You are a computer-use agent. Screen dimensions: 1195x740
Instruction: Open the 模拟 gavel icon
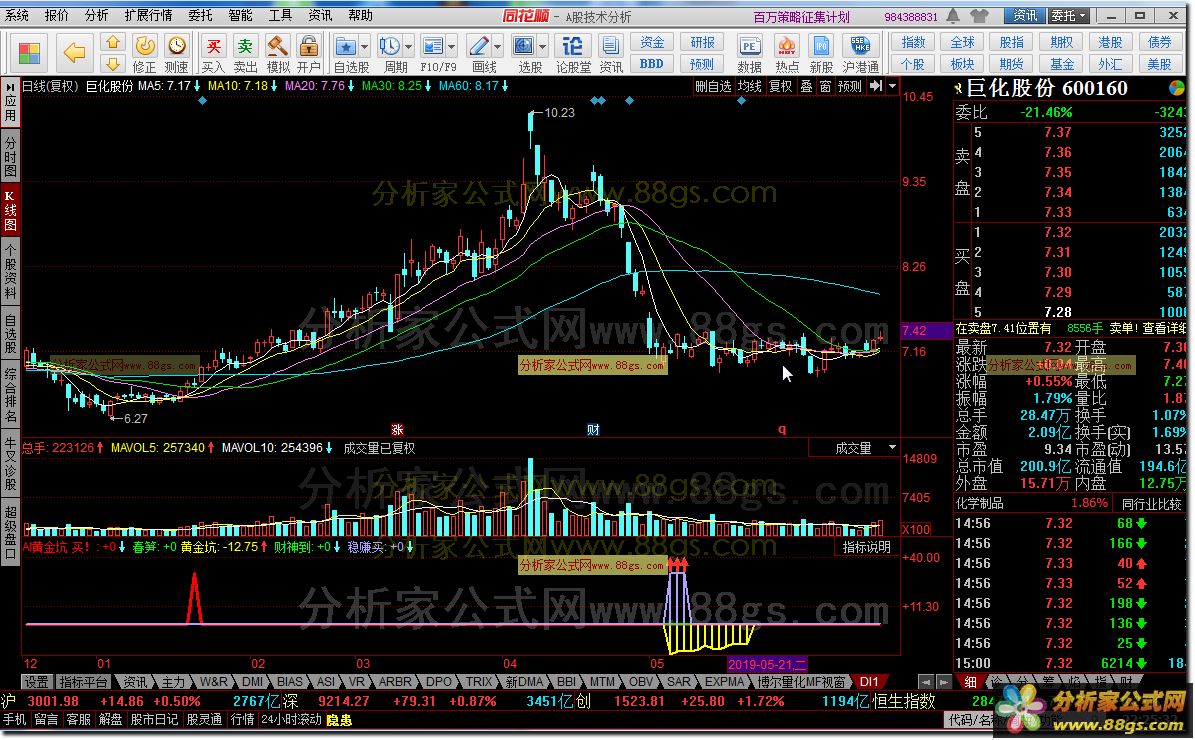[277, 46]
